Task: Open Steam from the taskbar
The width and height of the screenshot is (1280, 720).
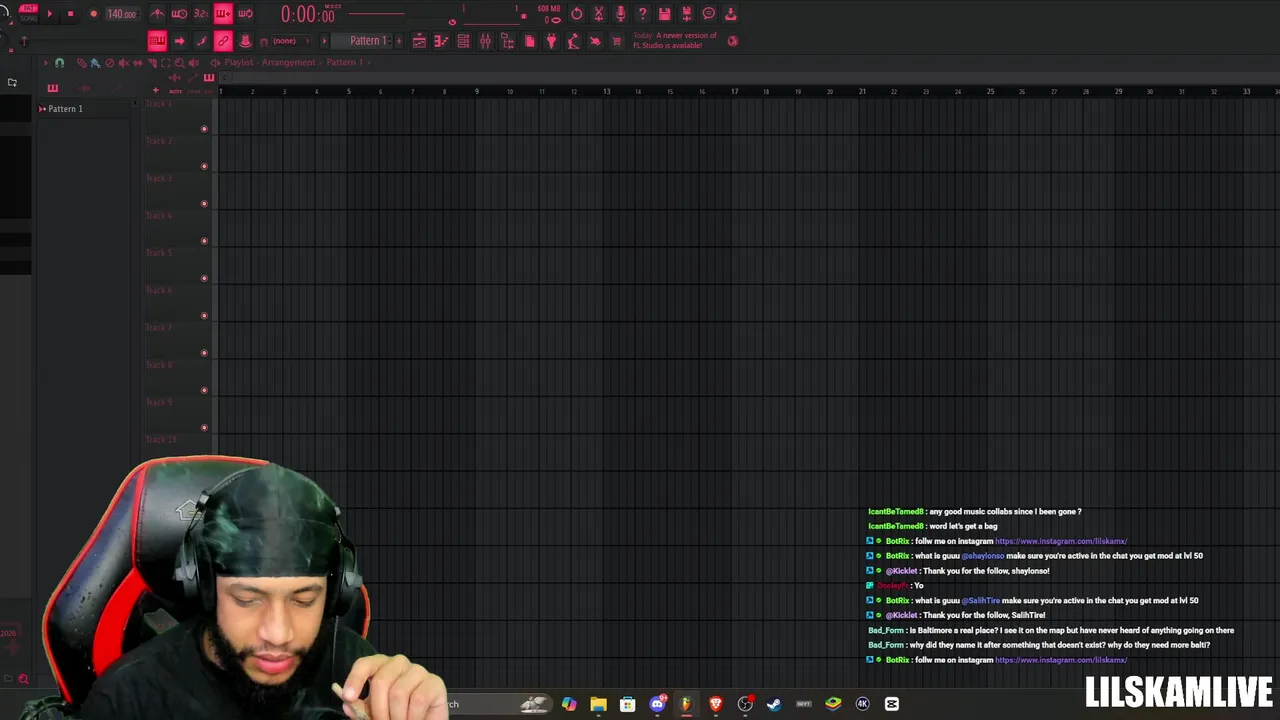Action: [774, 704]
